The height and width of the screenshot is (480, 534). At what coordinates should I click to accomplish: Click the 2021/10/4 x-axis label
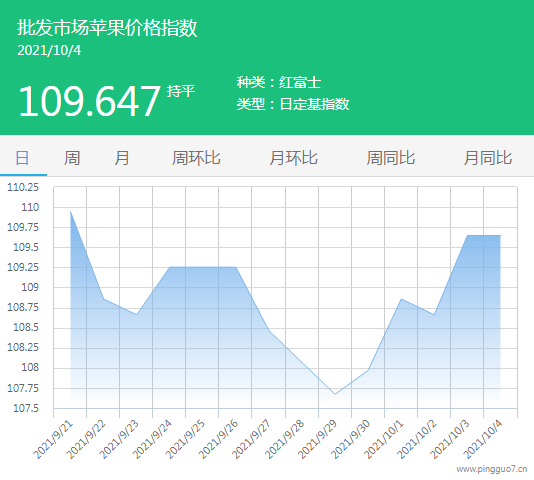click(482, 439)
